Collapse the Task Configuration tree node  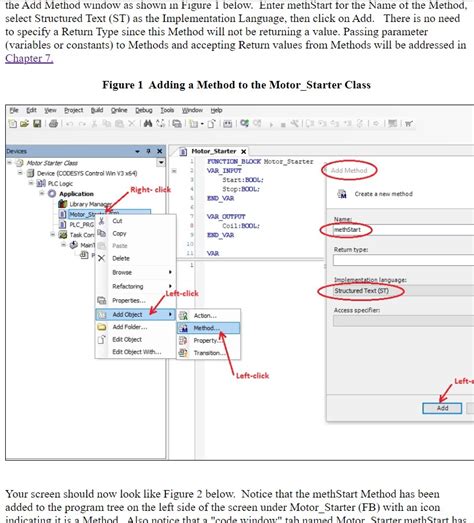coord(52,235)
